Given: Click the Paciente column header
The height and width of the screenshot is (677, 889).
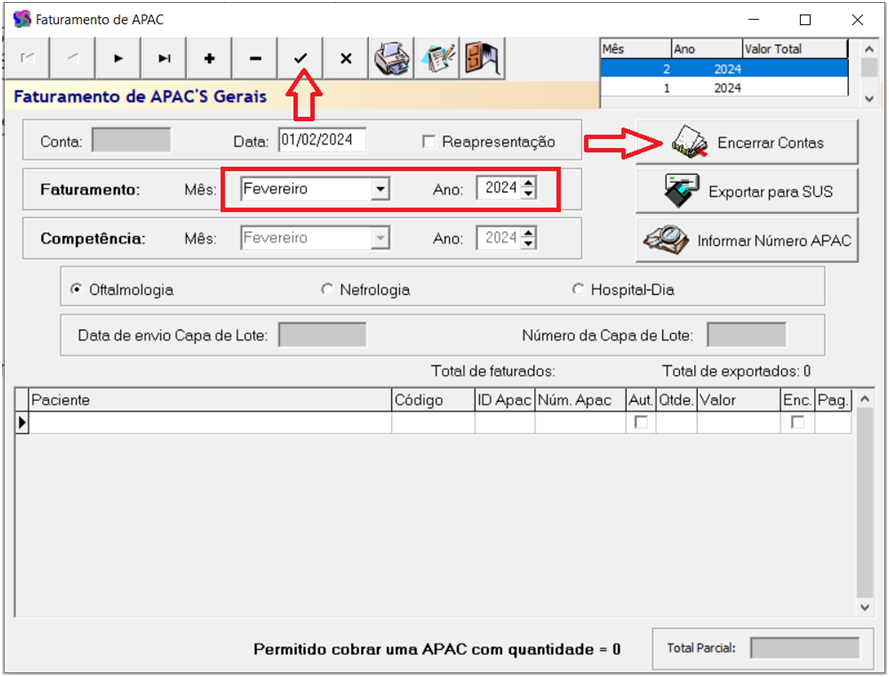Looking at the screenshot, I should 210,400.
